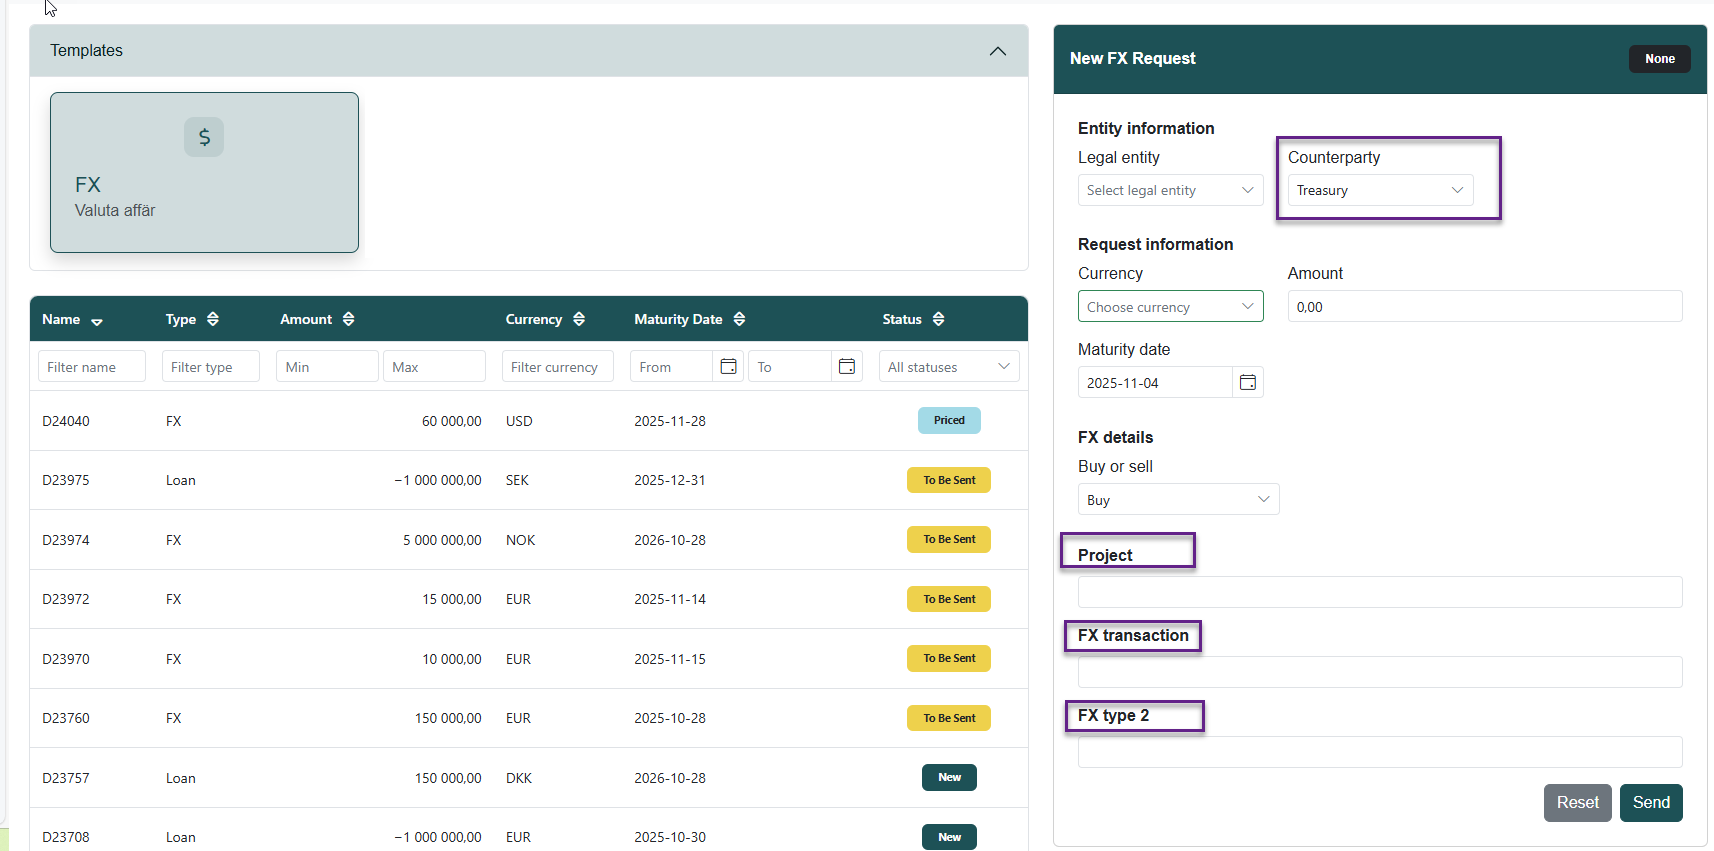Open the All statuses filter dropdown
The height and width of the screenshot is (851, 1714).
pos(949,367)
